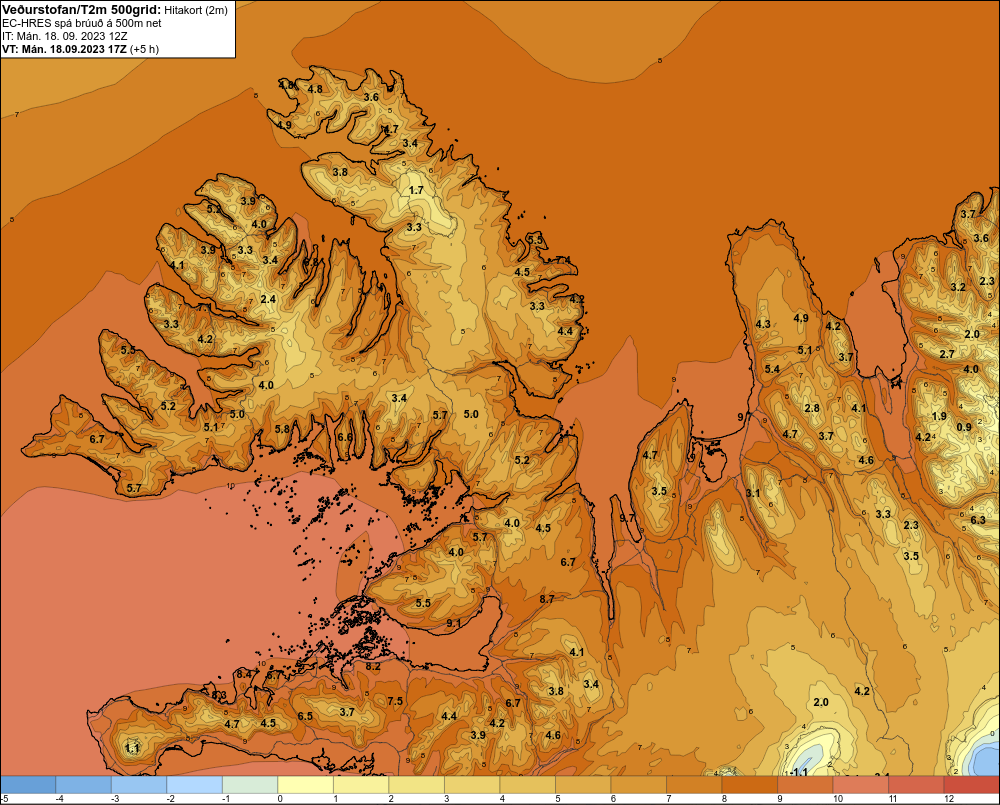The height and width of the screenshot is (805, 1000).
Task: Click the '8.4' temperature value on map
Action: pos(244,674)
